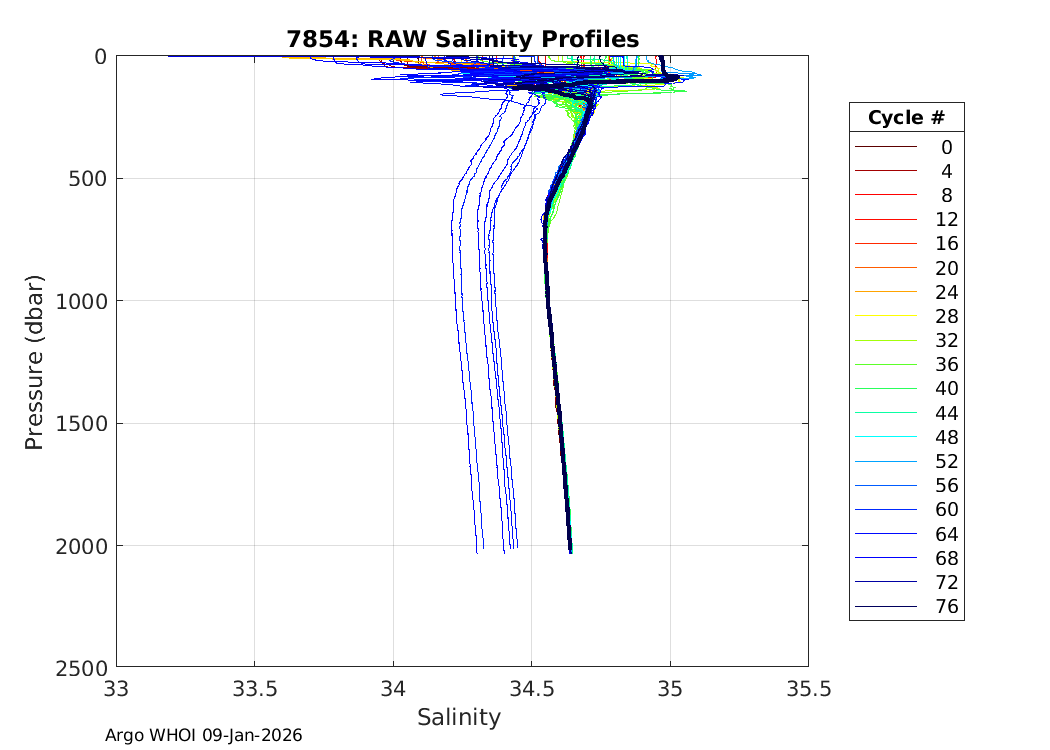Screen dimensions: 1050x750
Task: Click the 'Pressure (dbar)' y-axis label
Action: coord(35,361)
